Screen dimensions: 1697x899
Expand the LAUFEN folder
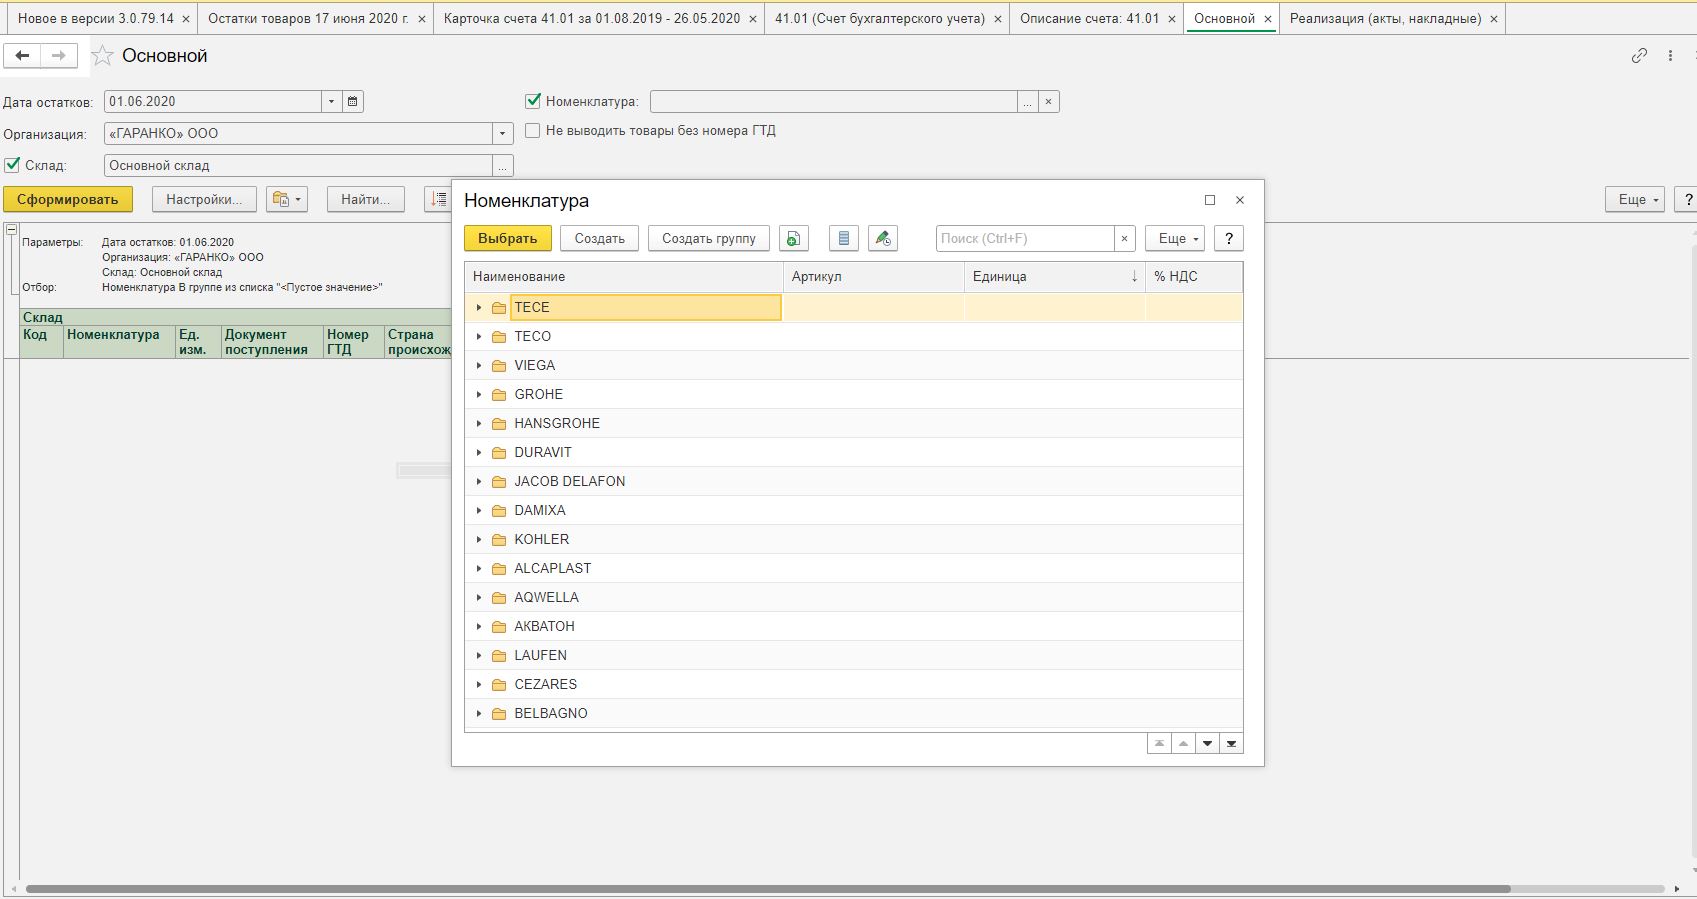click(x=479, y=655)
